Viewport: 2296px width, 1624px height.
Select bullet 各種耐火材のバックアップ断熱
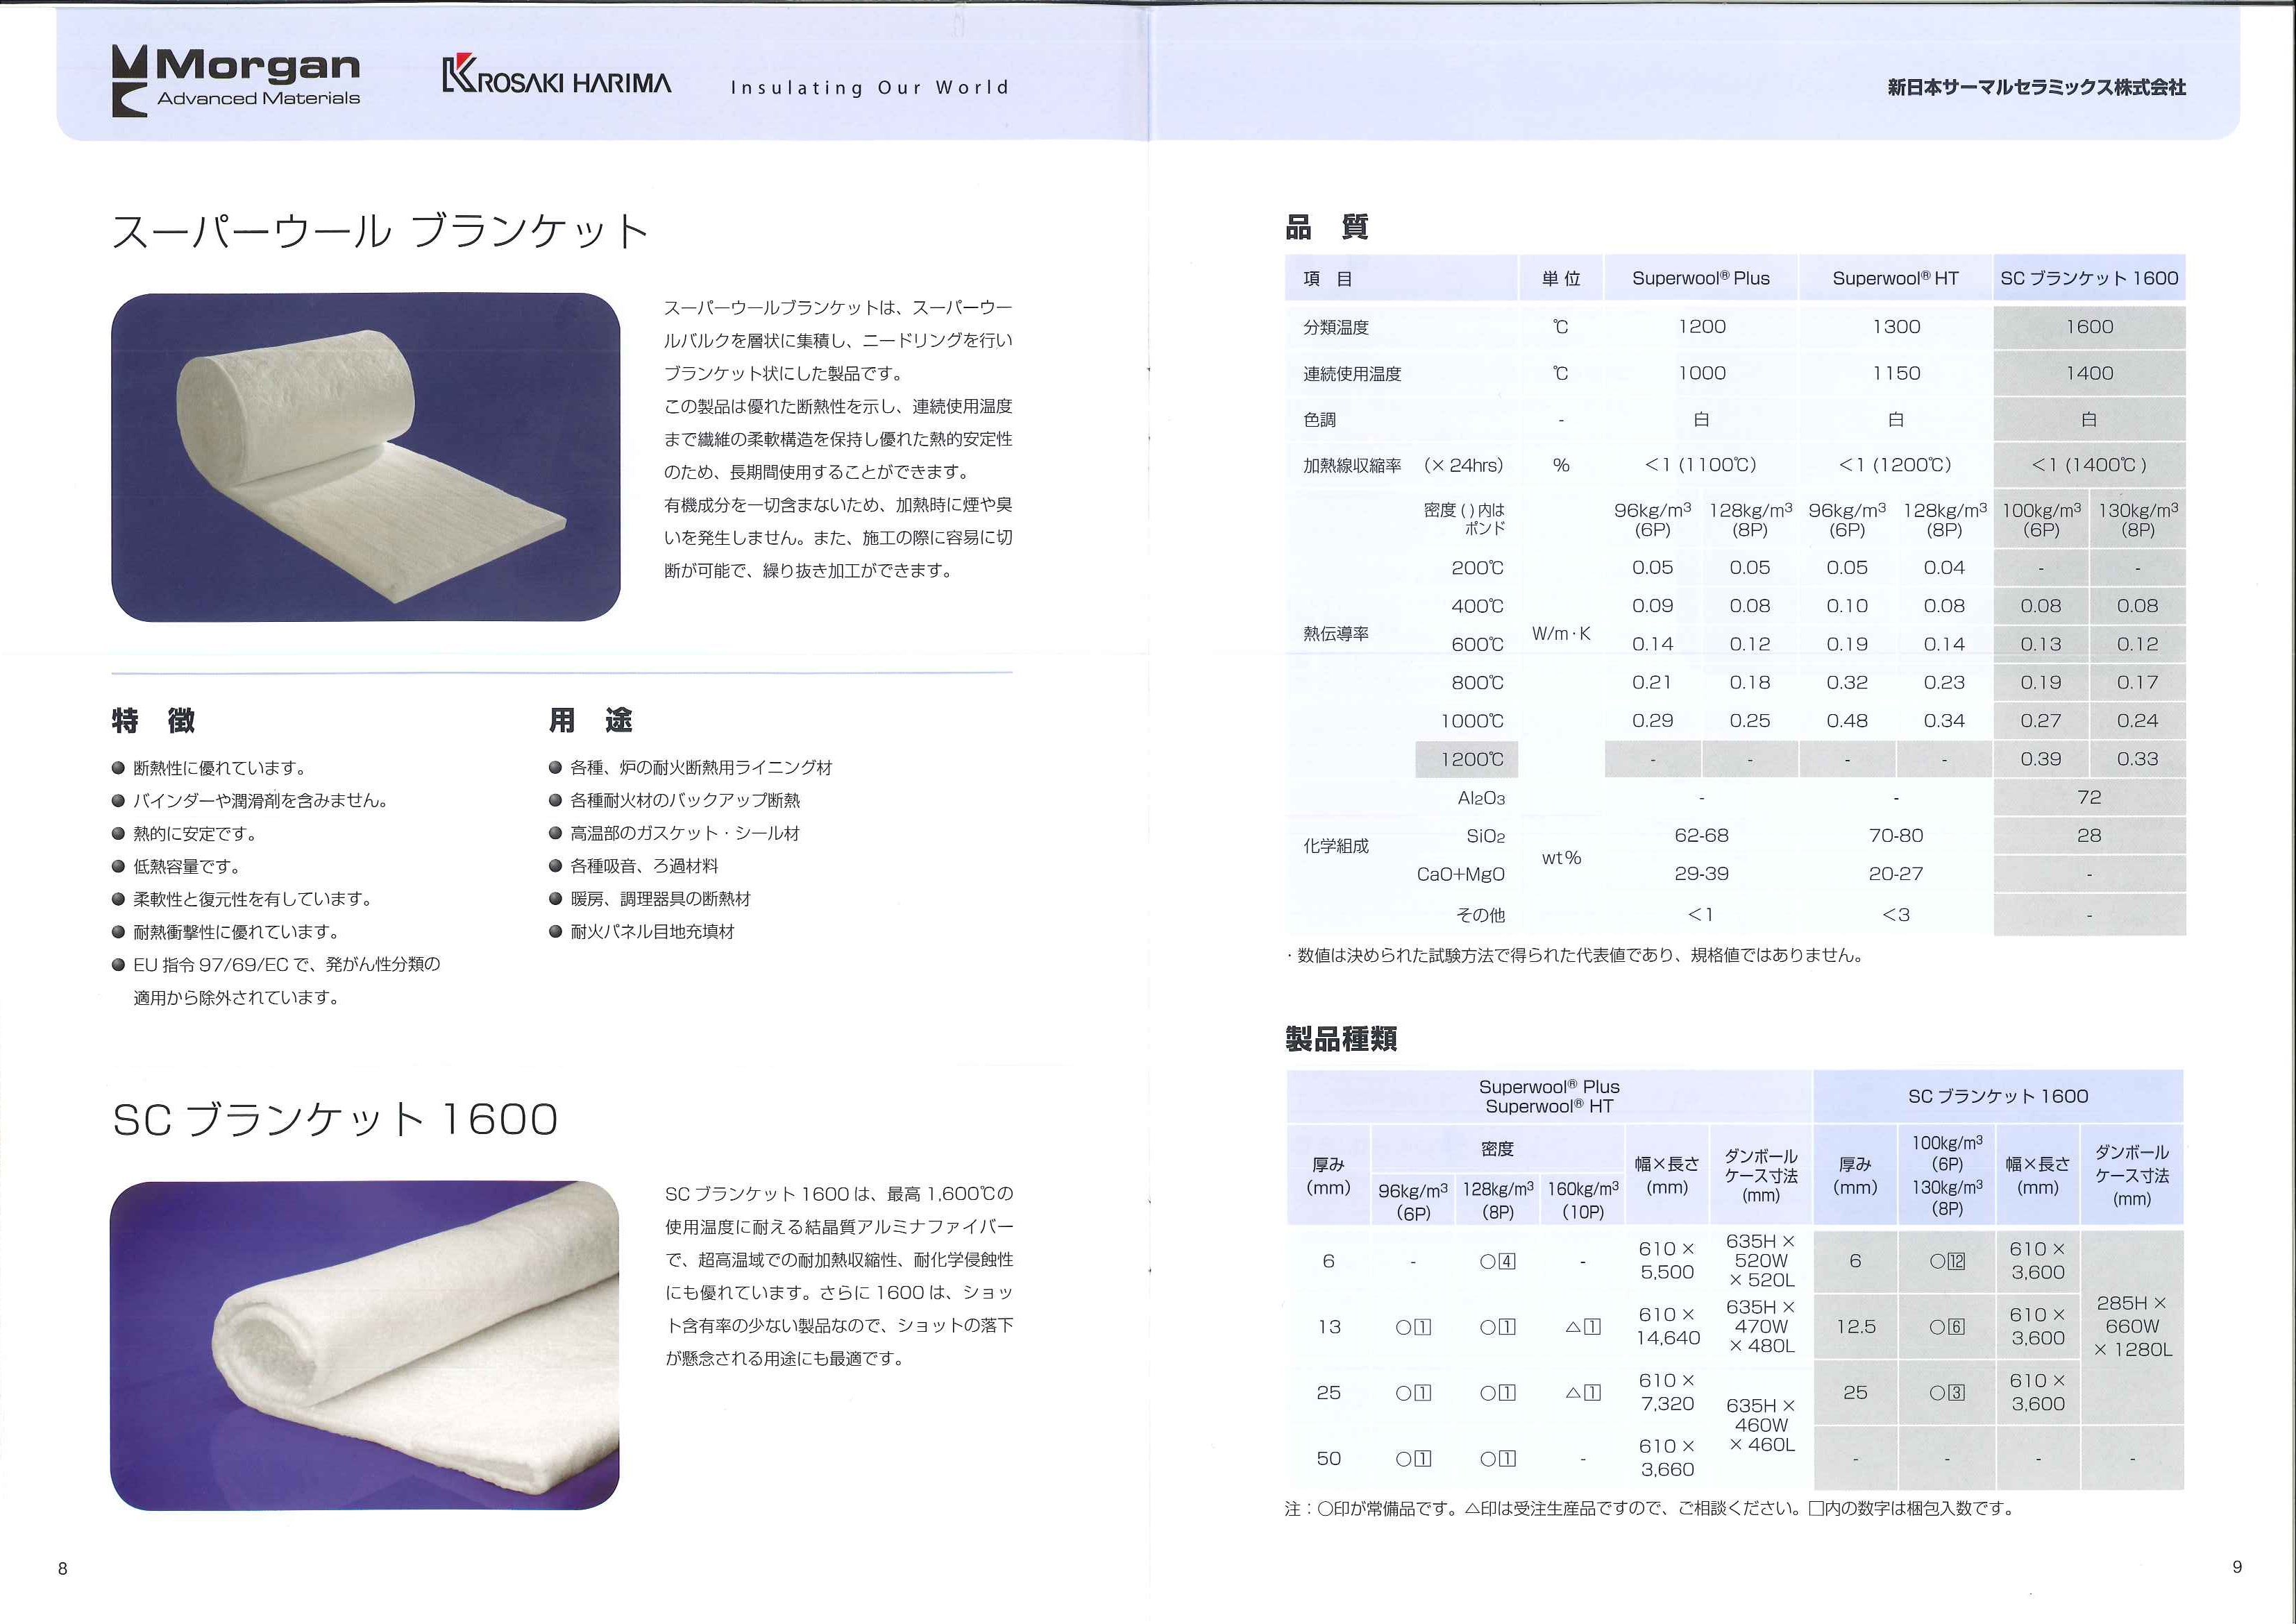pyautogui.click(x=674, y=801)
